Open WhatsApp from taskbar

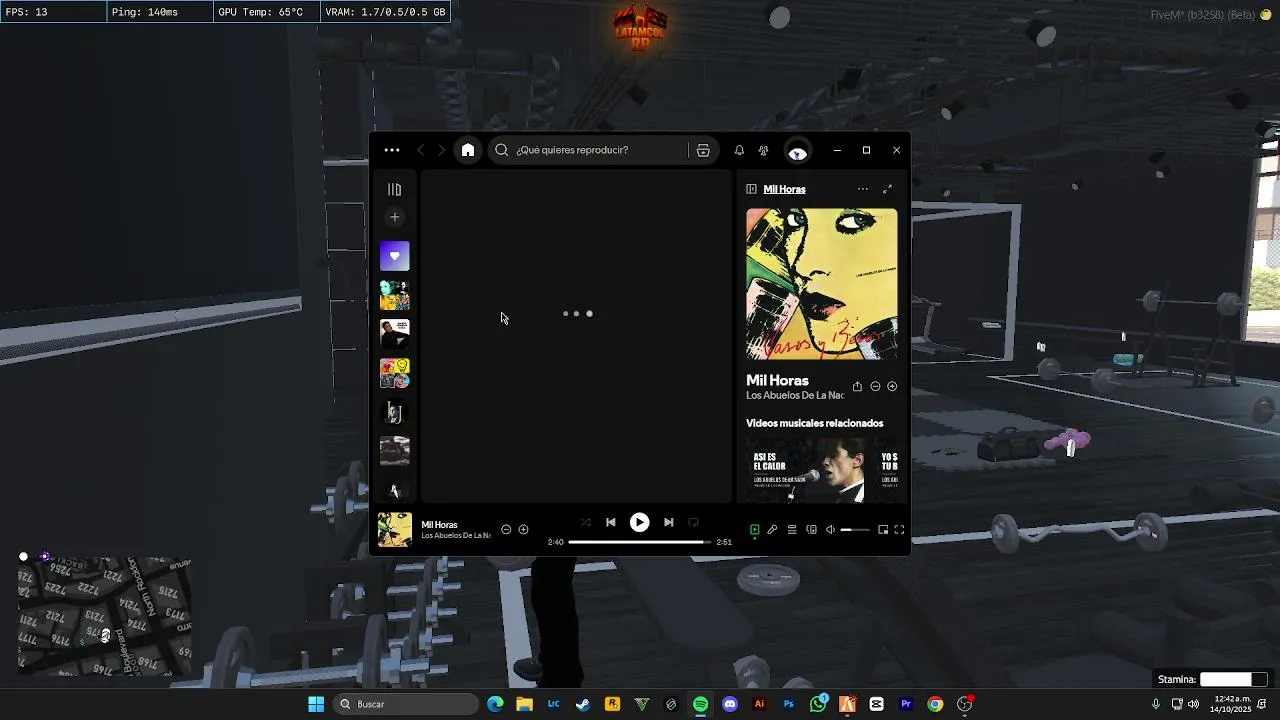coord(818,704)
